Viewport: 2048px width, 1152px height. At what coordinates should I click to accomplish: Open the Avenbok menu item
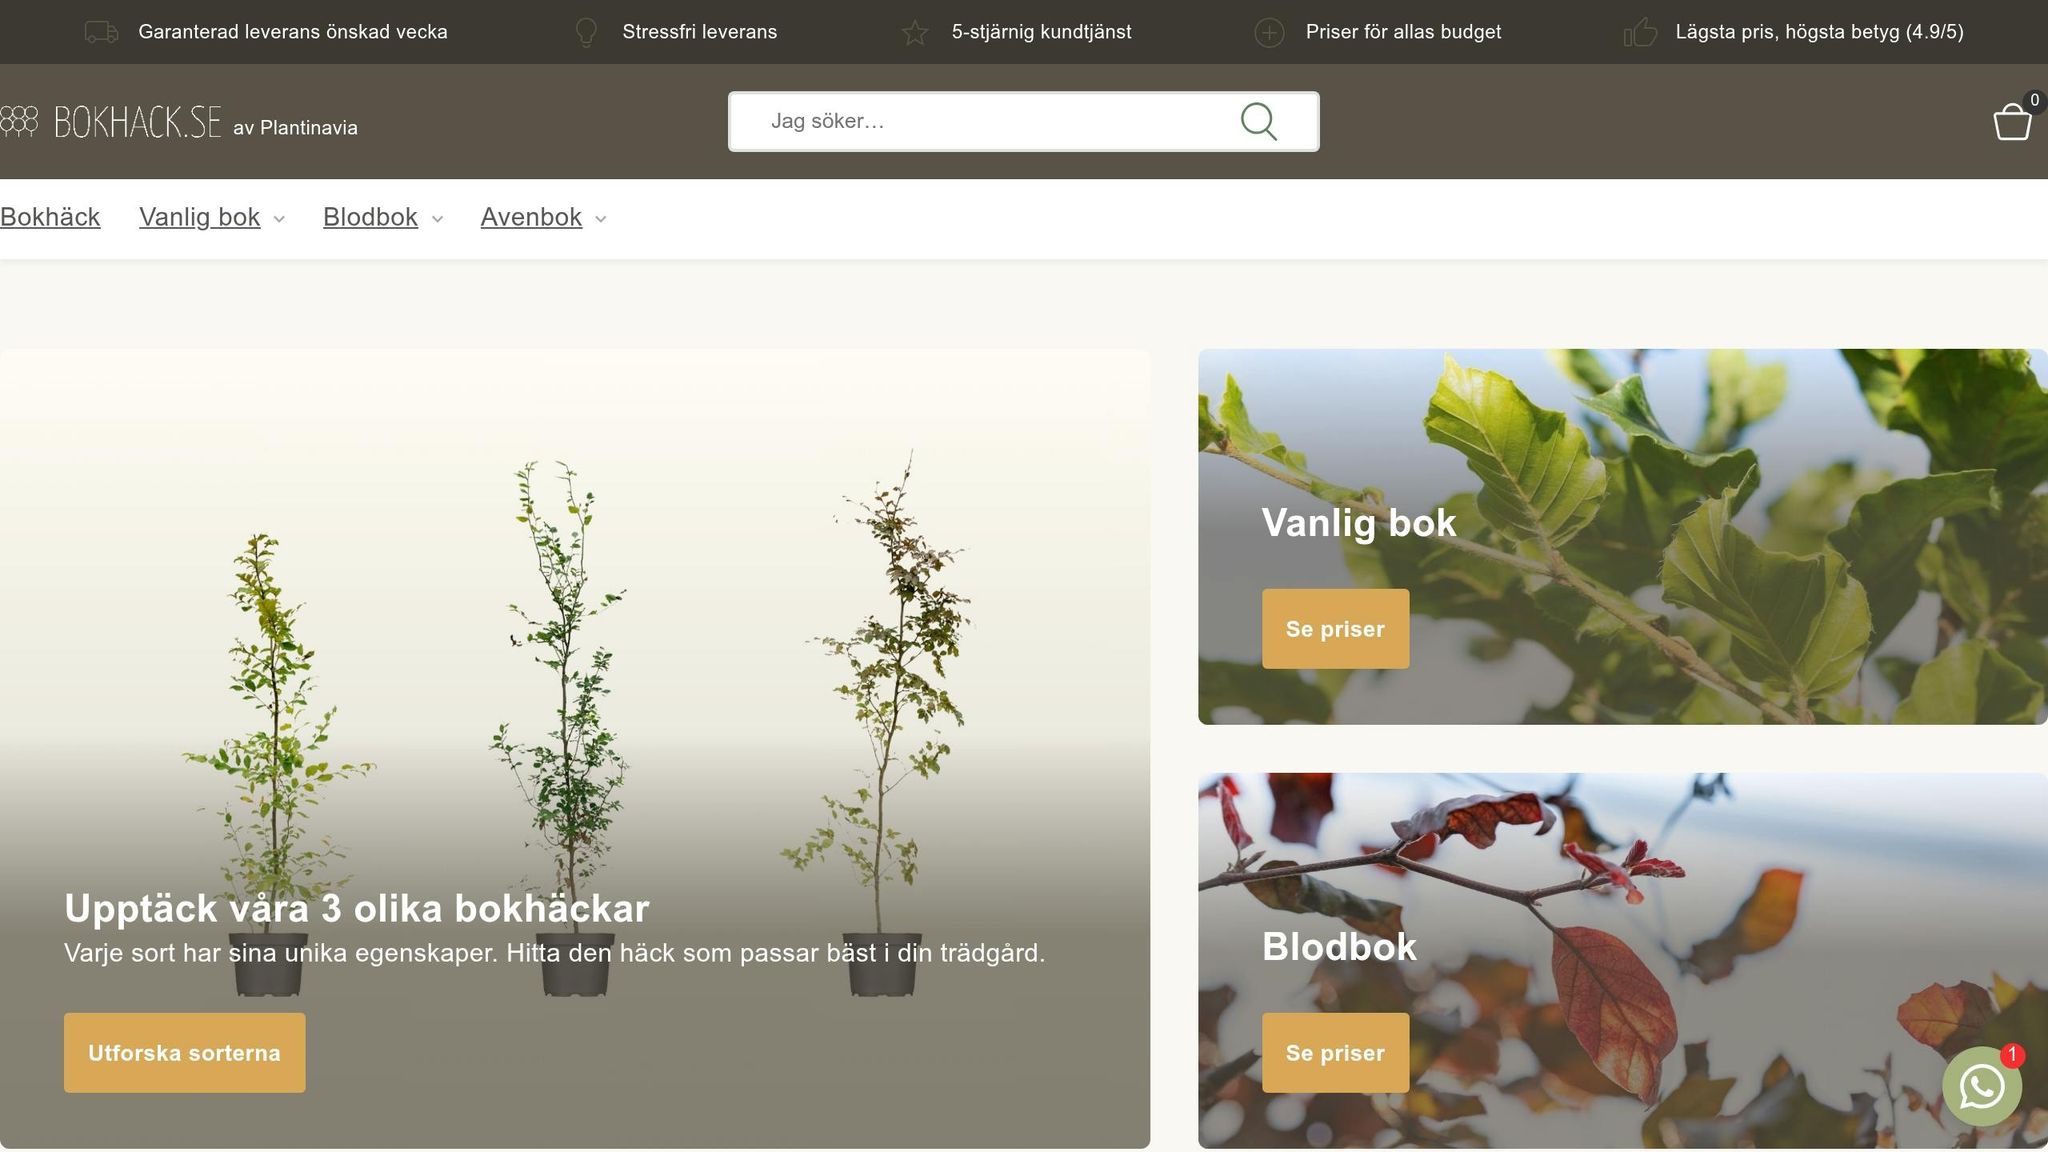tap(531, 217)
